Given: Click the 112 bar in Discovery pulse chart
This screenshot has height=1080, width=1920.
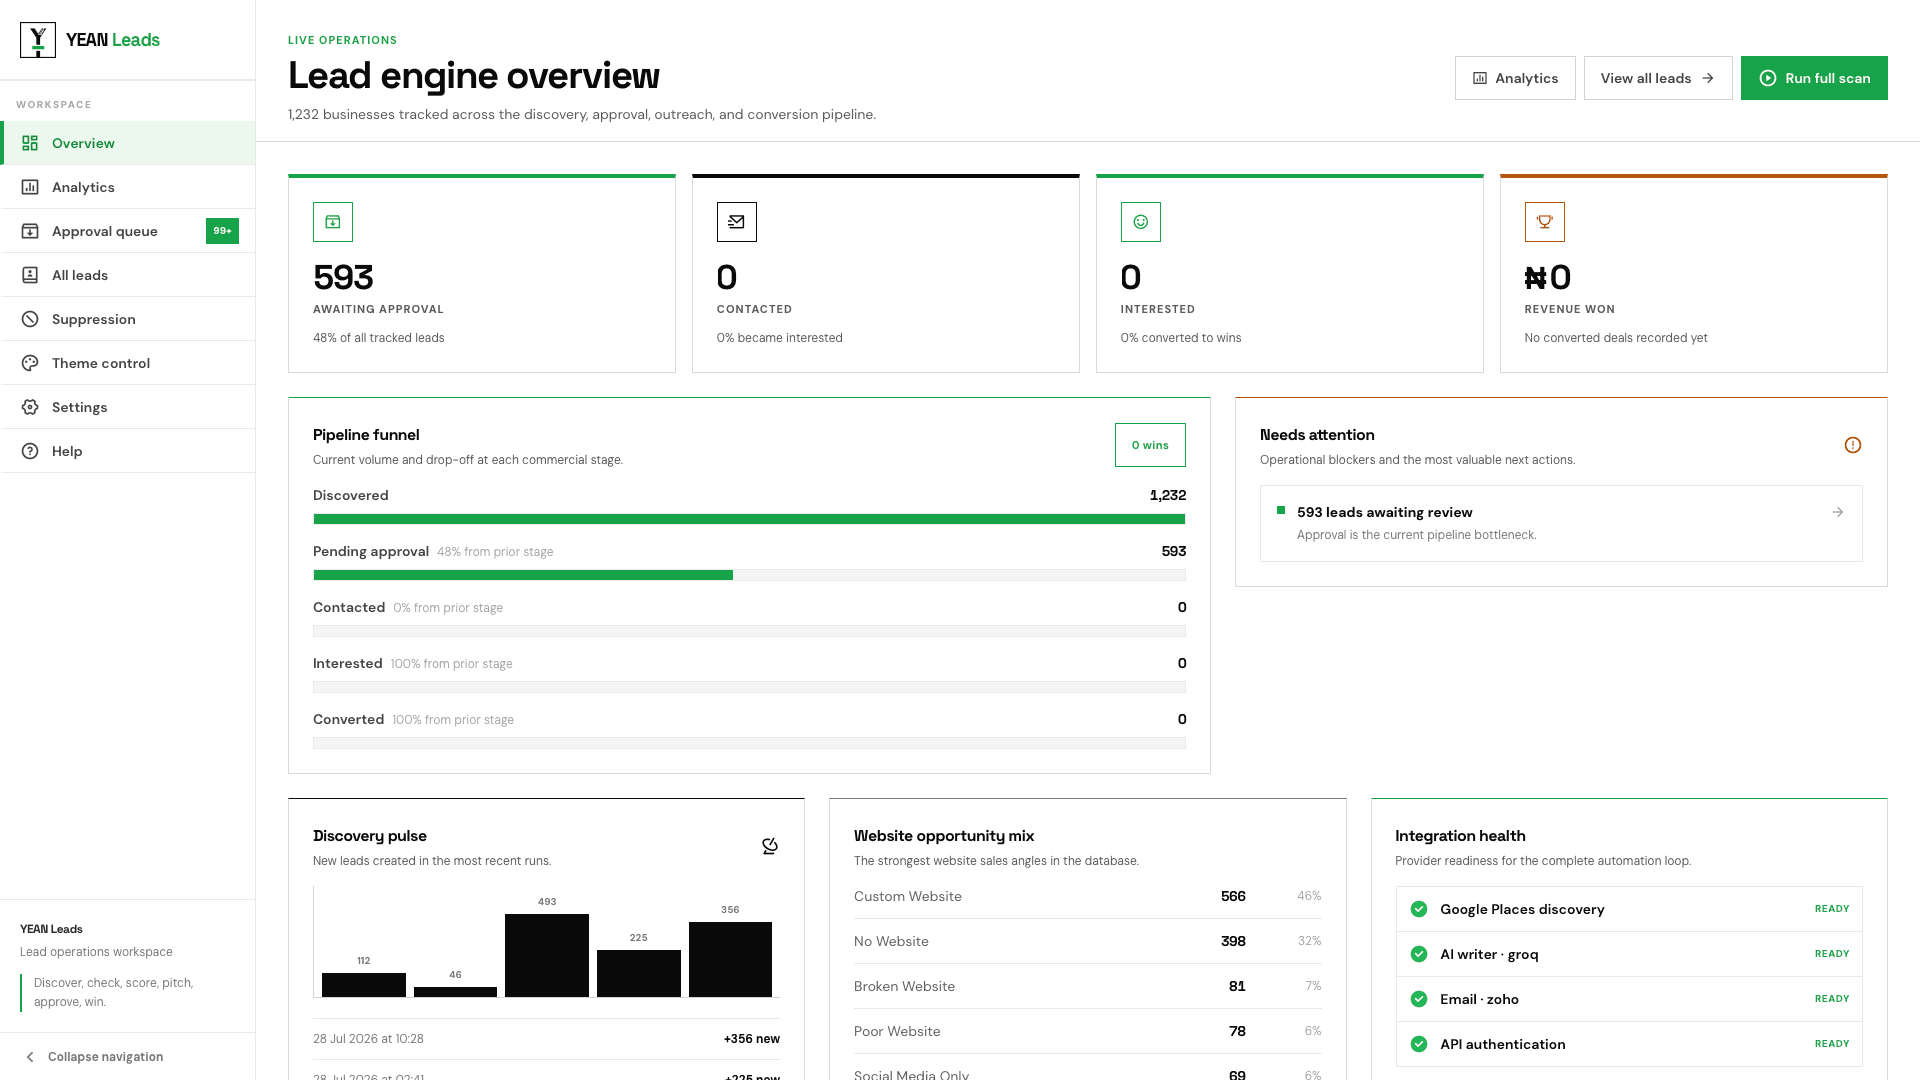Looking at the screenshot, I should point(364,985).
